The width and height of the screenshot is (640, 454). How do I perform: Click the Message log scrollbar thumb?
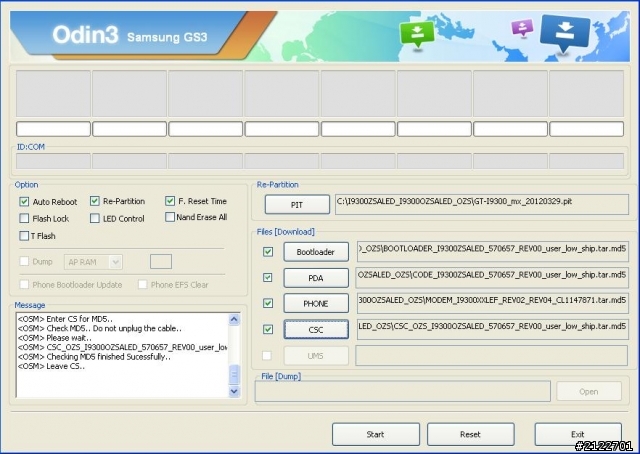tap(234, 374)
